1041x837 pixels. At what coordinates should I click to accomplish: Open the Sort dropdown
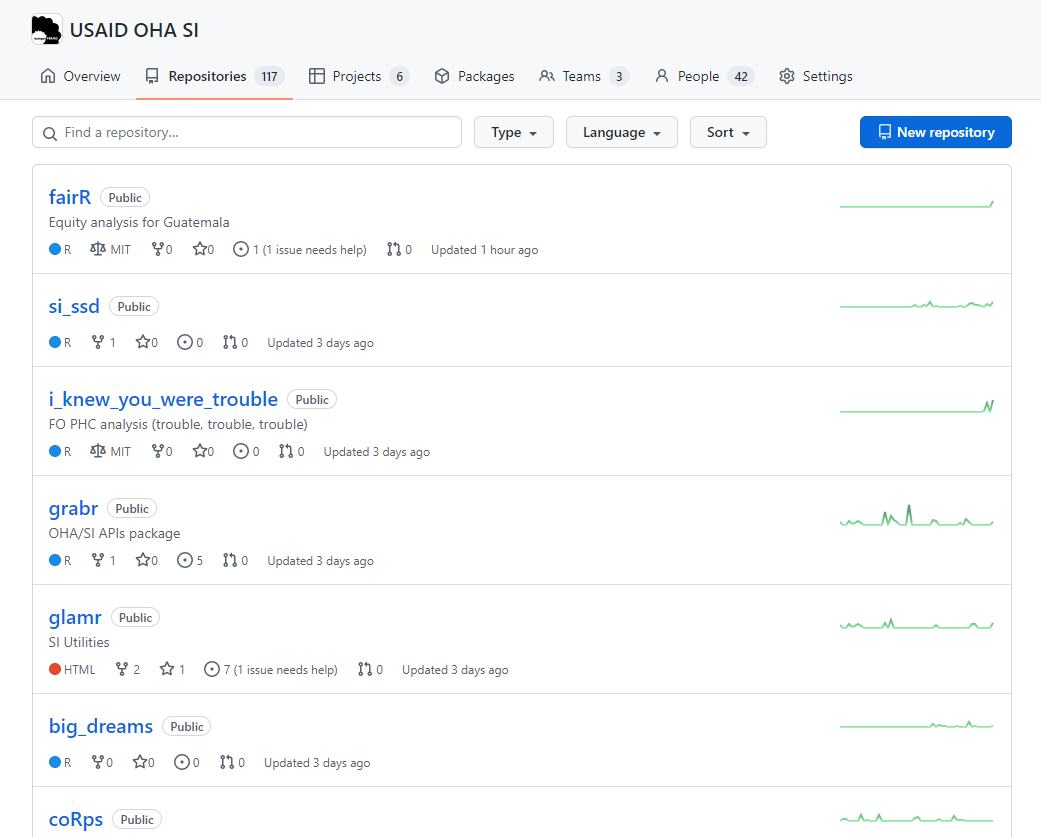pos(728,132)
